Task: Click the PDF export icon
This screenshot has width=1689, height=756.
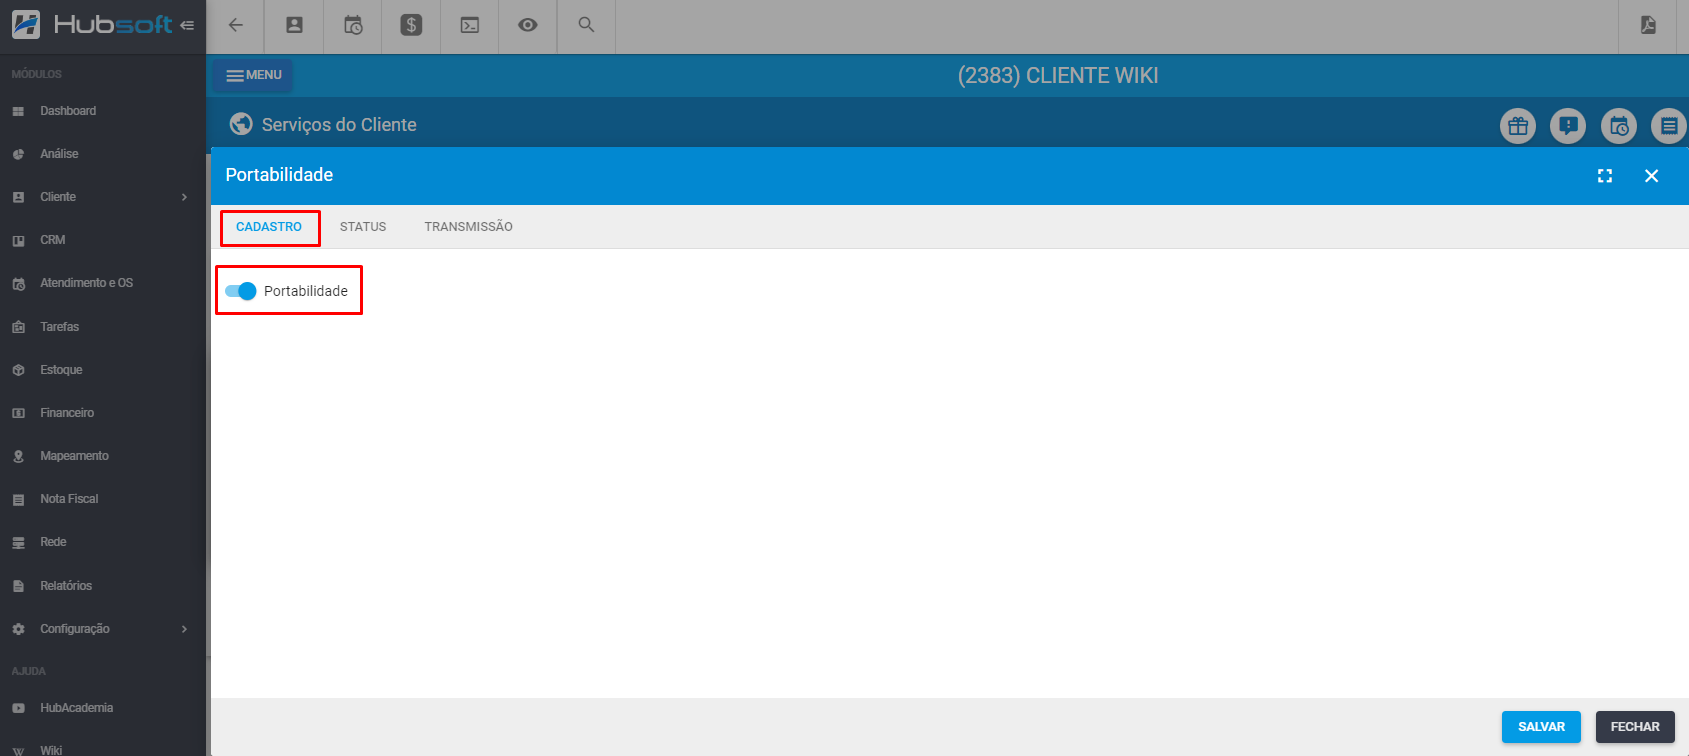Action: point(1648,26)
